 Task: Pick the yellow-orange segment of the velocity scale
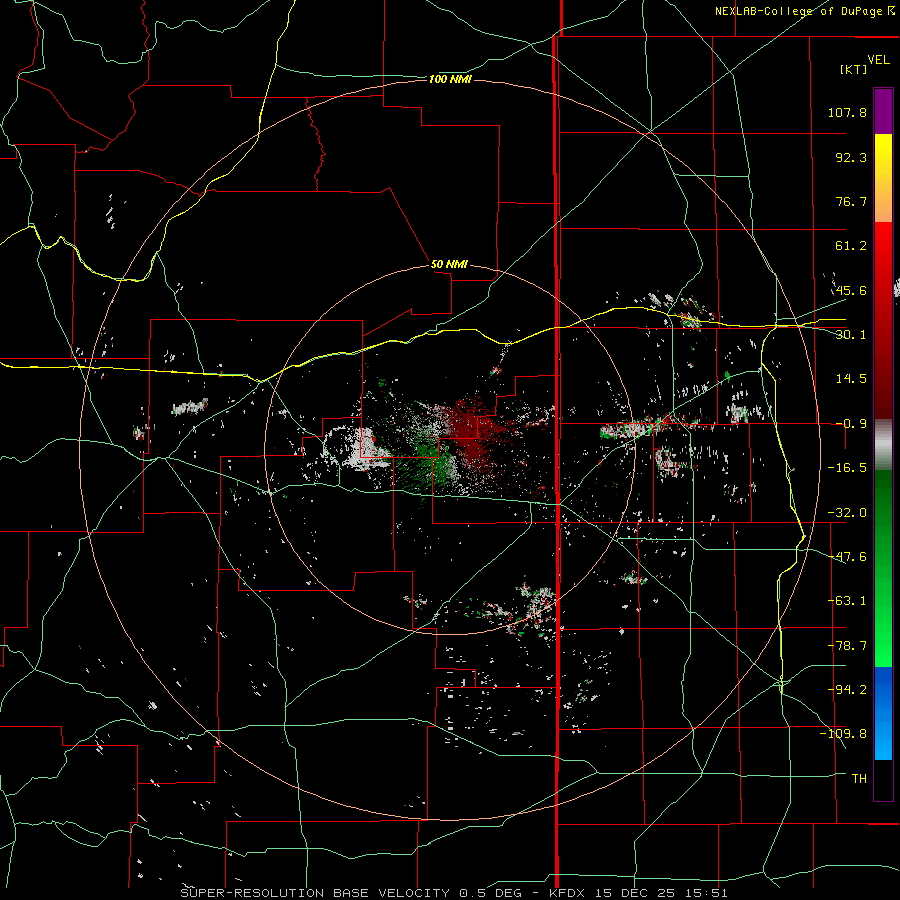pos(883,178)
